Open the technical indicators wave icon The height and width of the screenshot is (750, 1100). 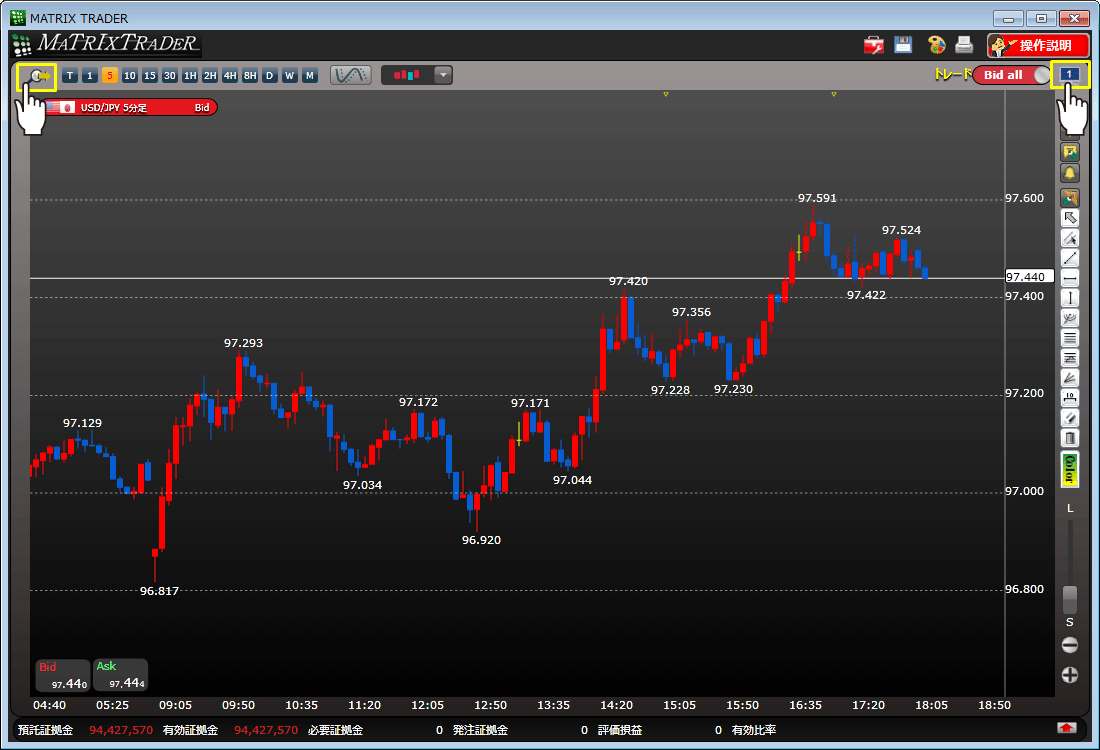click(350, 75)
